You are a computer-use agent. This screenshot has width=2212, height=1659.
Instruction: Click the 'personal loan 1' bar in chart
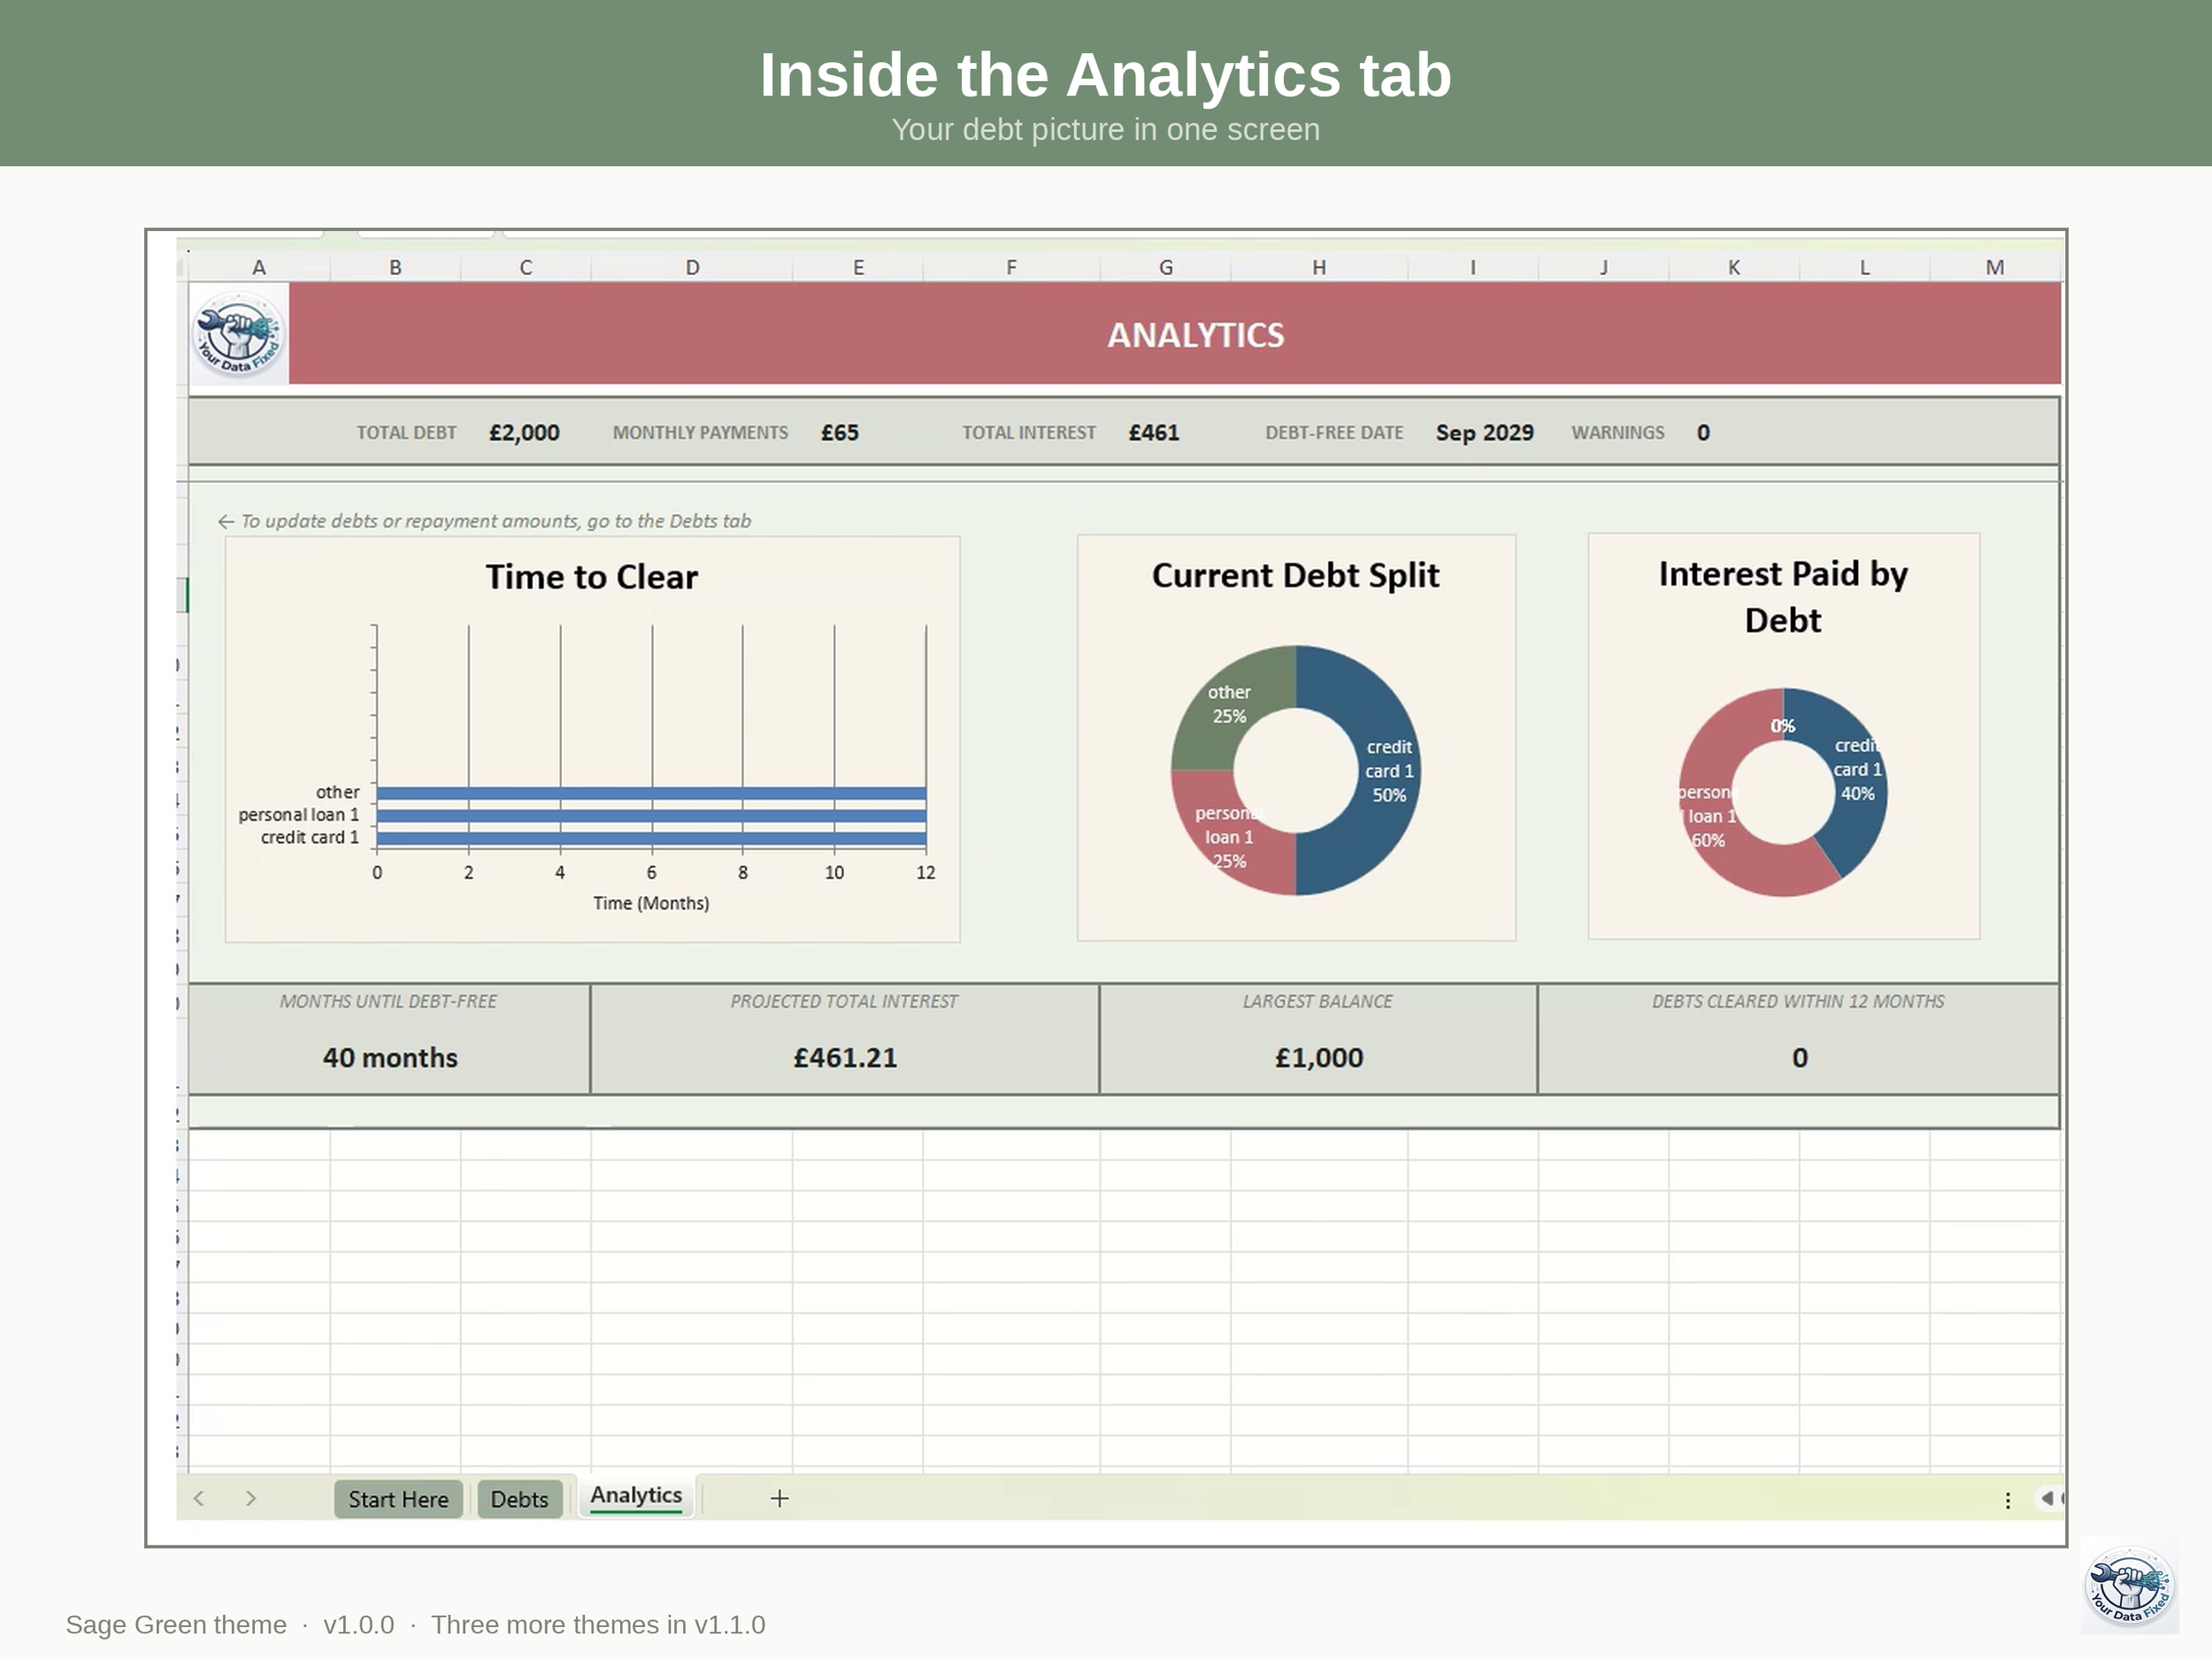tap(651, 816)
